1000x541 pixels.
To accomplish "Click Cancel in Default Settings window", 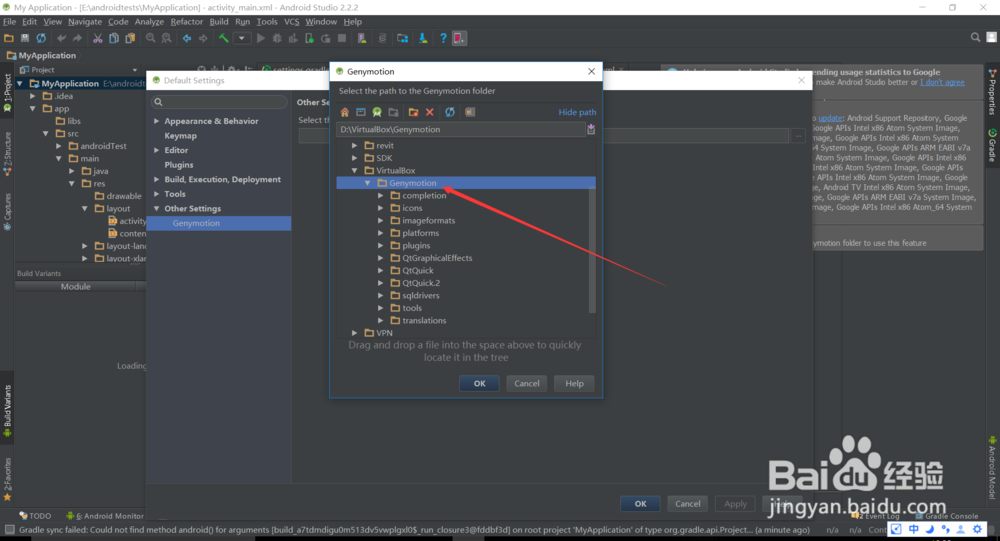I will point(688,504).
